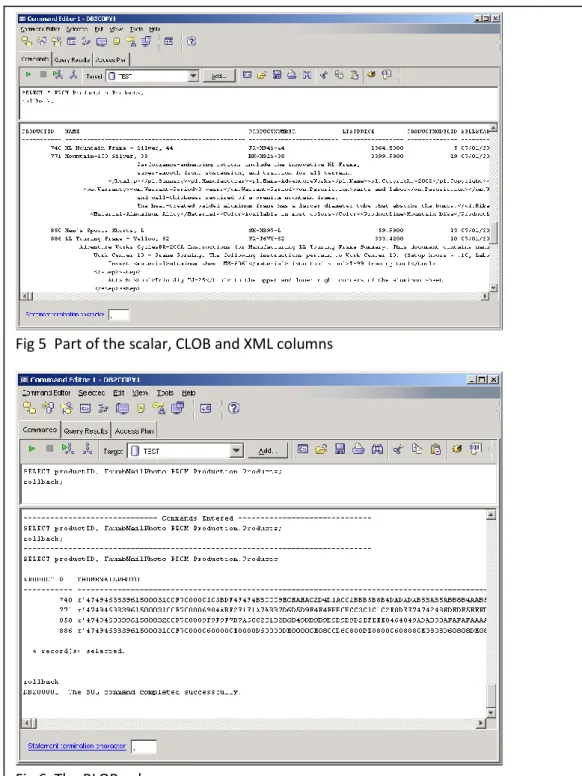This screenshot has width=582, height=776.
Task: Click the Add... button in Fig 5 window
Action: tap(219, 76)
